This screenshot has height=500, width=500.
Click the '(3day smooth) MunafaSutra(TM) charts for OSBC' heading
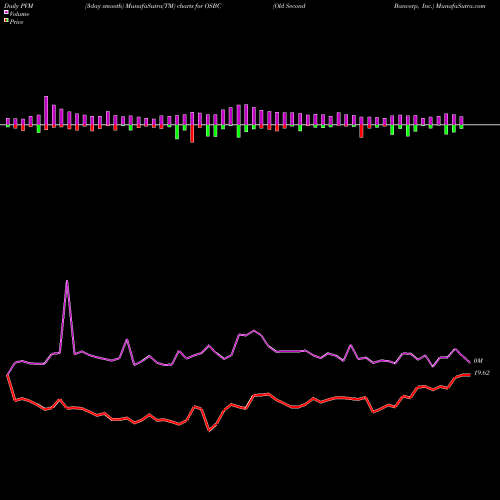(x=153, y=6)
